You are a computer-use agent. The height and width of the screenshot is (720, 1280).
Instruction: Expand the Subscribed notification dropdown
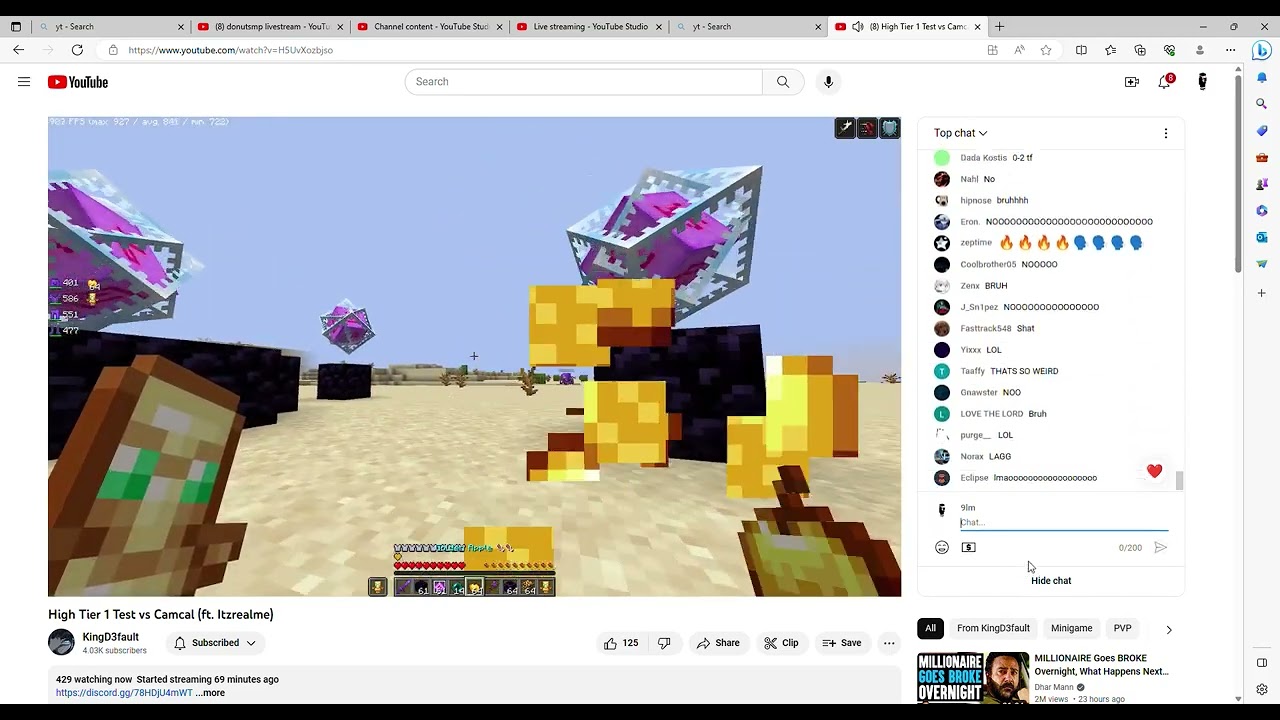pos(215,643)
